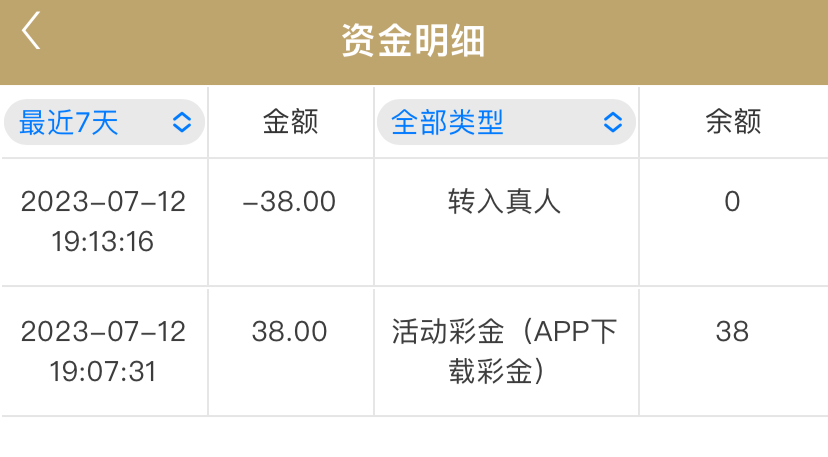
Task: Tap the balance value 0
Action: pos(732,202)
